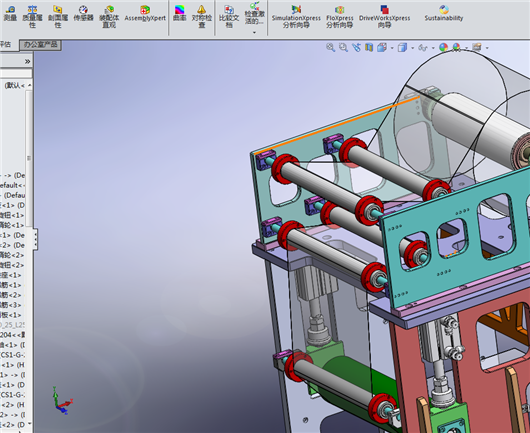Click Hide/Show Items glasses icon
This screenshot has width=530, height=433.
423,48
